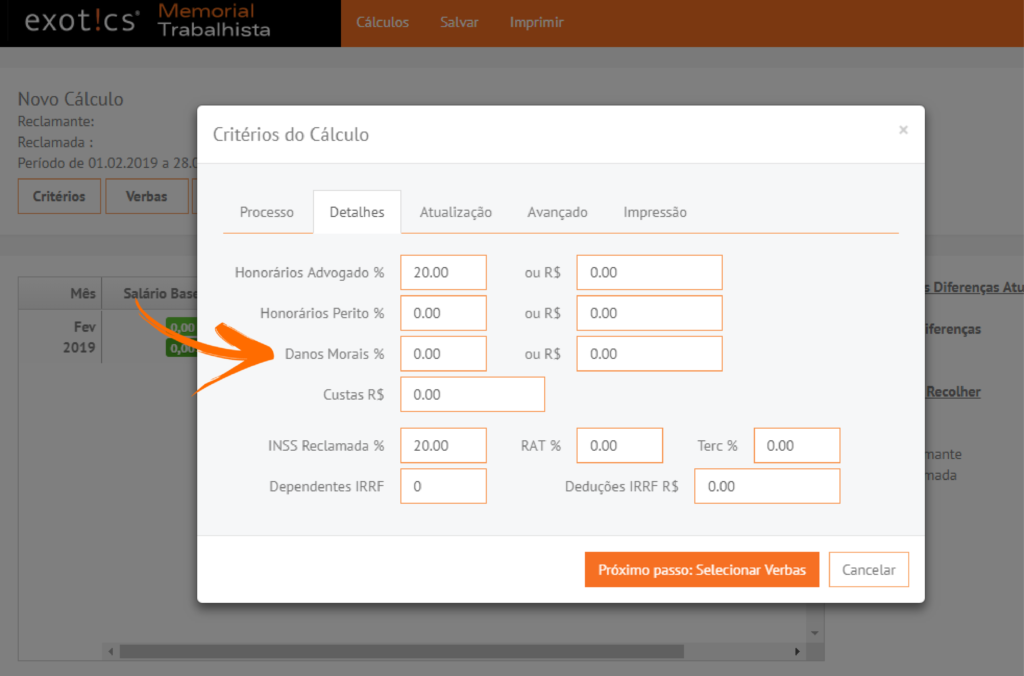Click Imprimir in the top bar
1024x676 pixels.
[536, 22]
